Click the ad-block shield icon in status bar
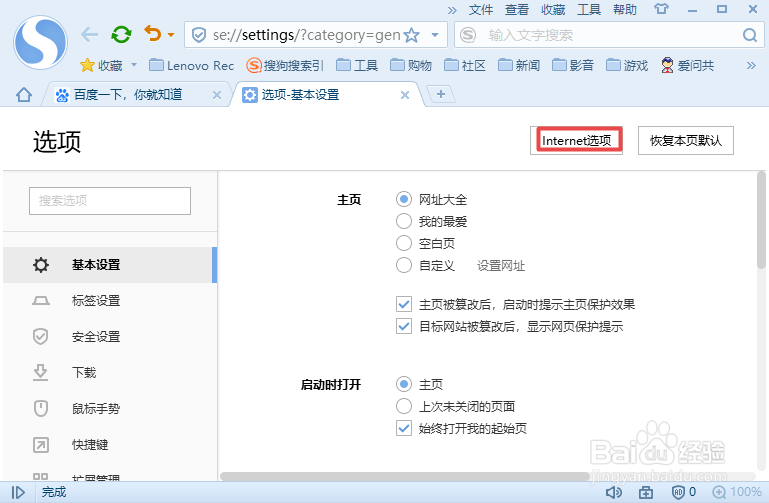This screenshot has width=769, height=503. (x=678, y=492)
